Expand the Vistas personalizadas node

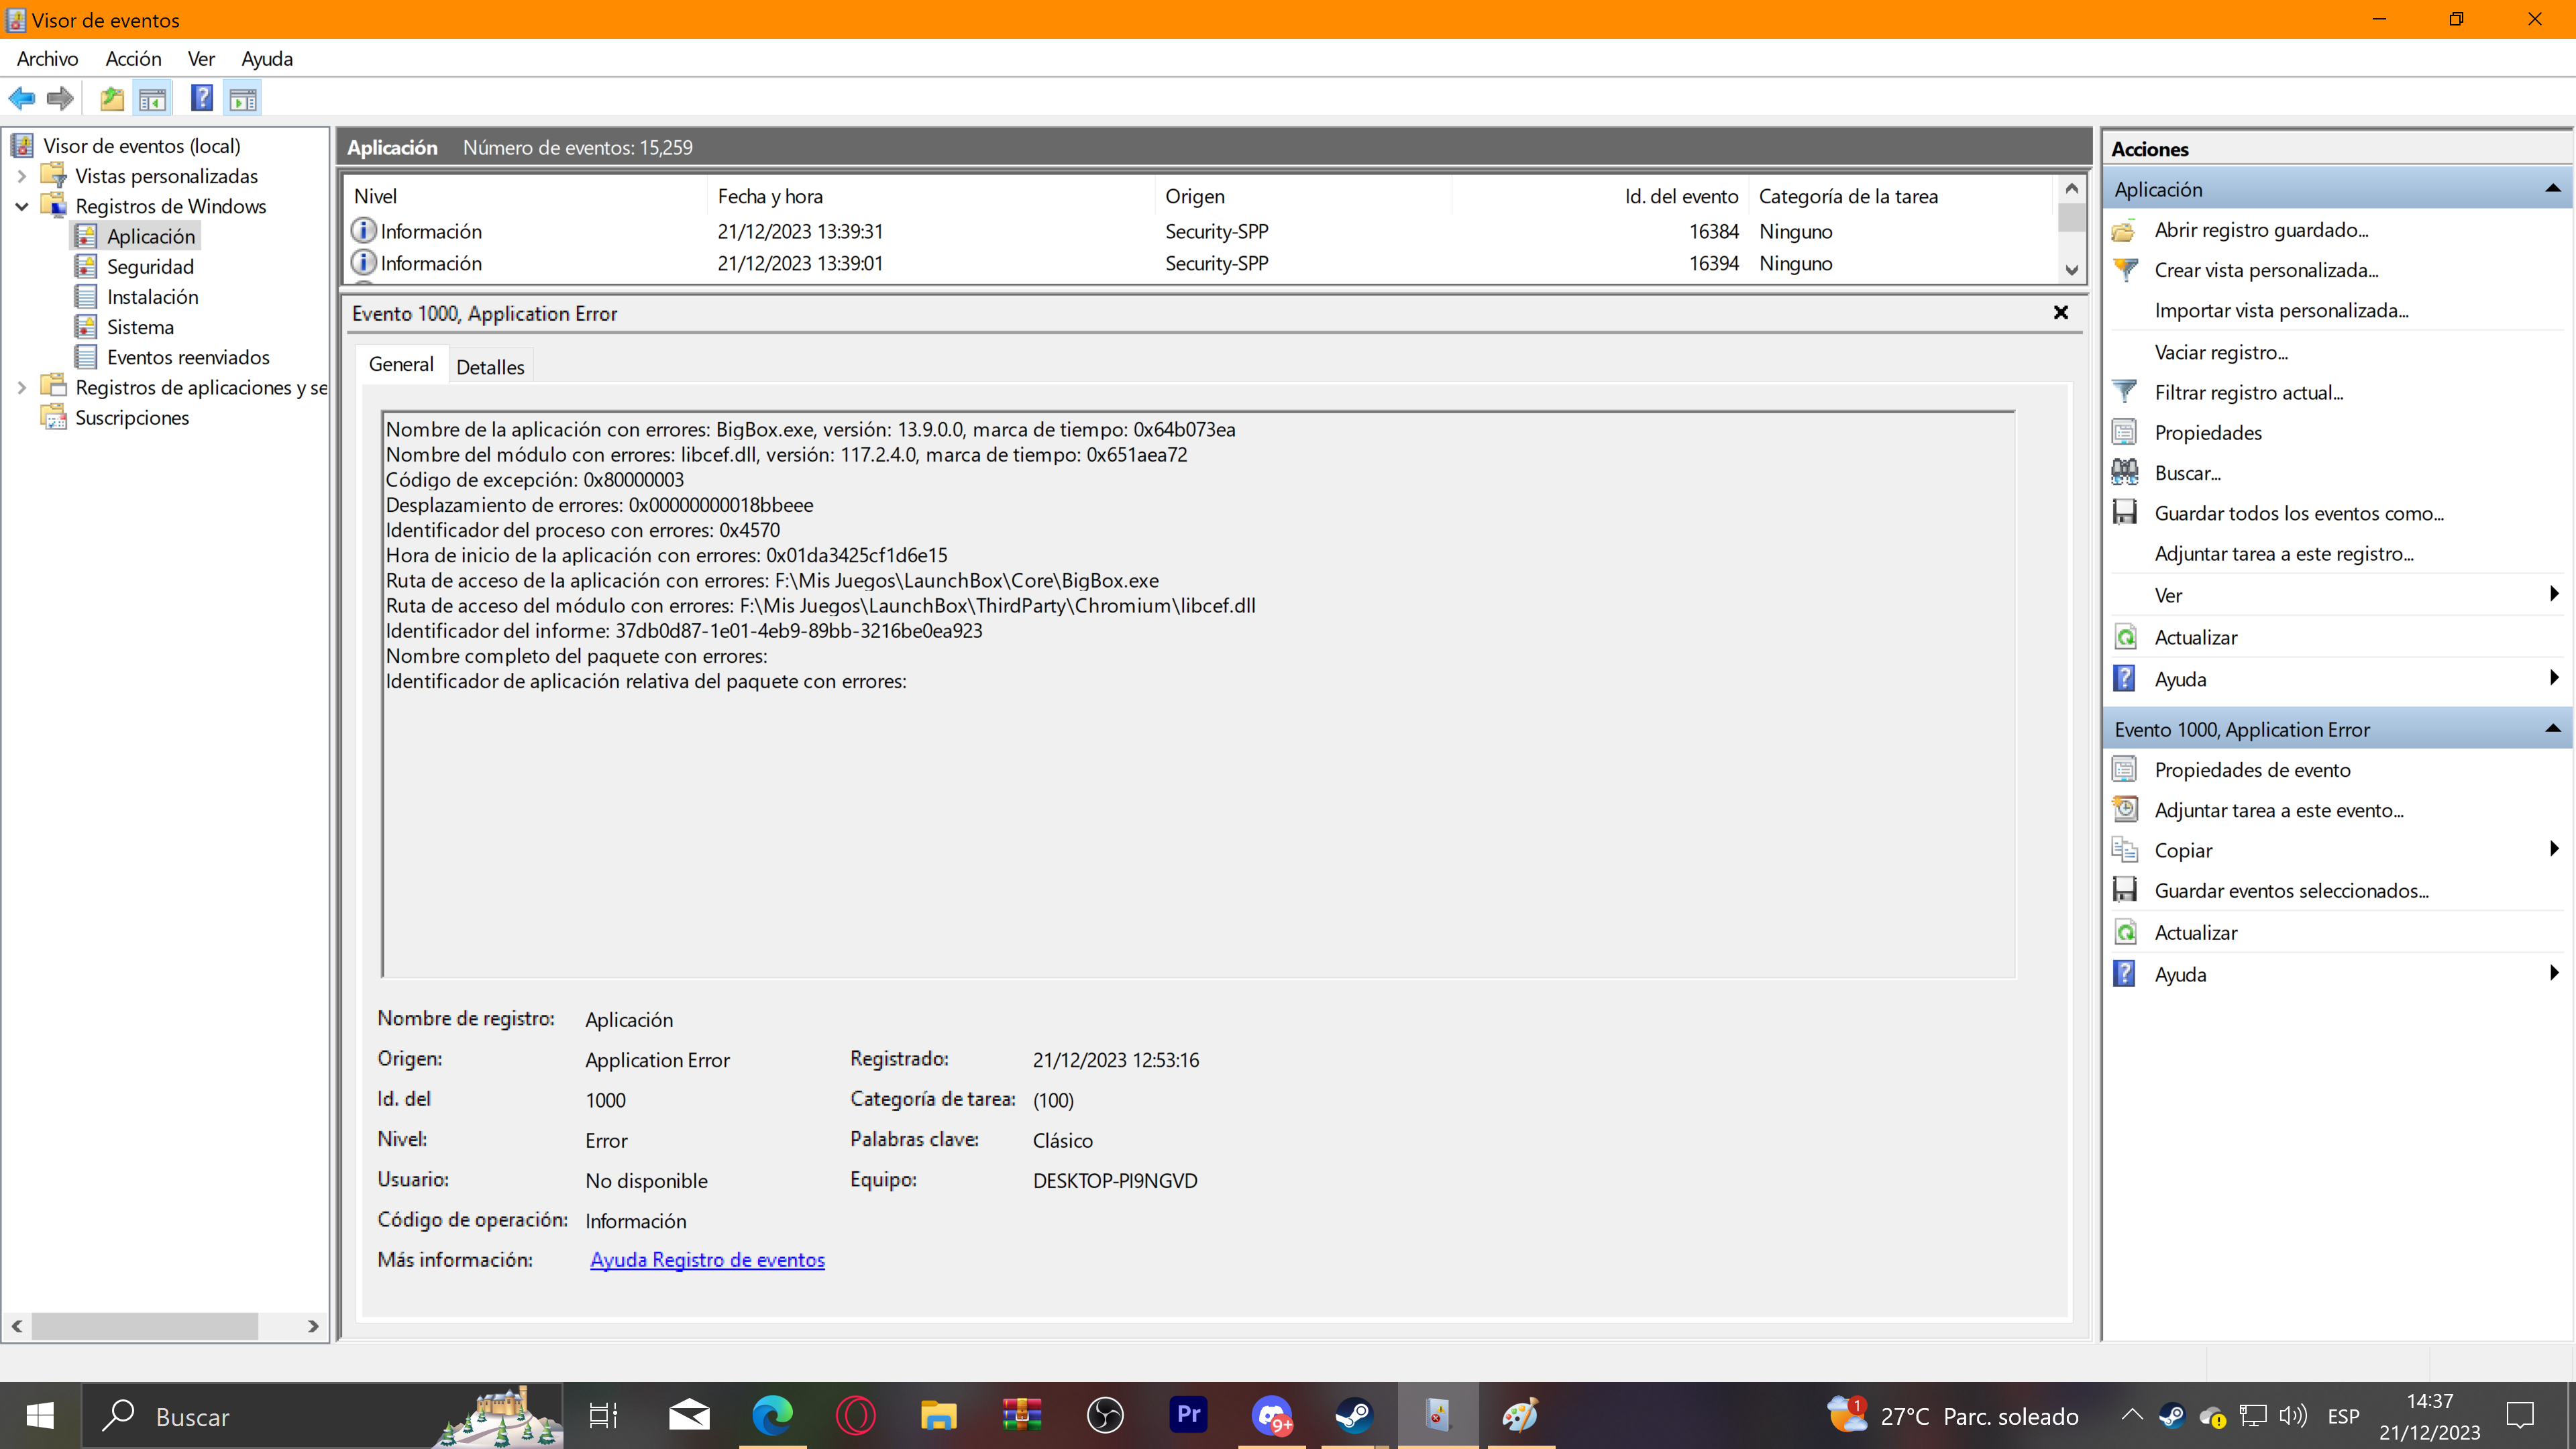coord(21,176)
